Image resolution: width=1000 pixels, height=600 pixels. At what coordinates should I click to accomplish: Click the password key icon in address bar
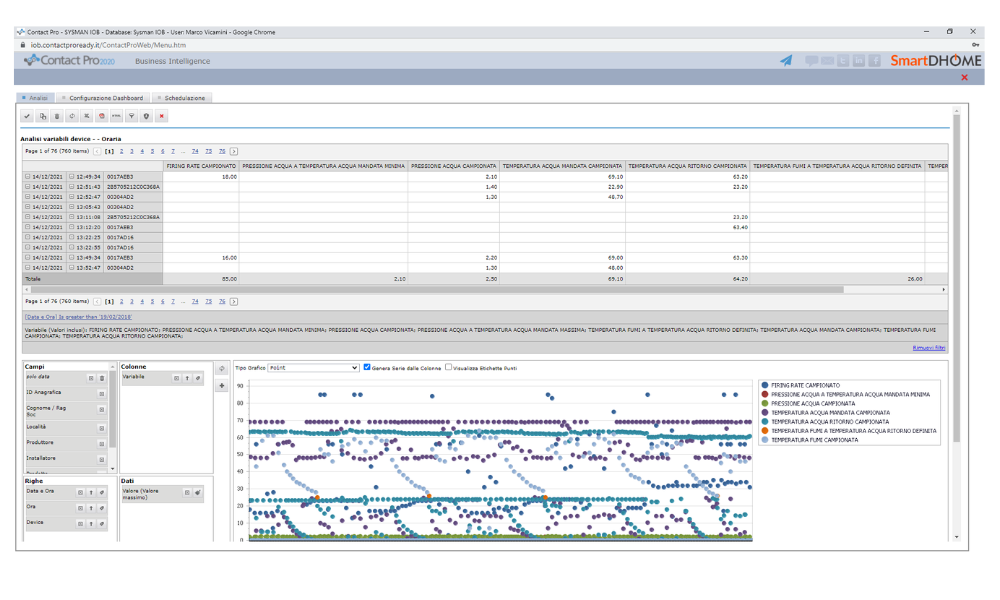pos(975,45)
